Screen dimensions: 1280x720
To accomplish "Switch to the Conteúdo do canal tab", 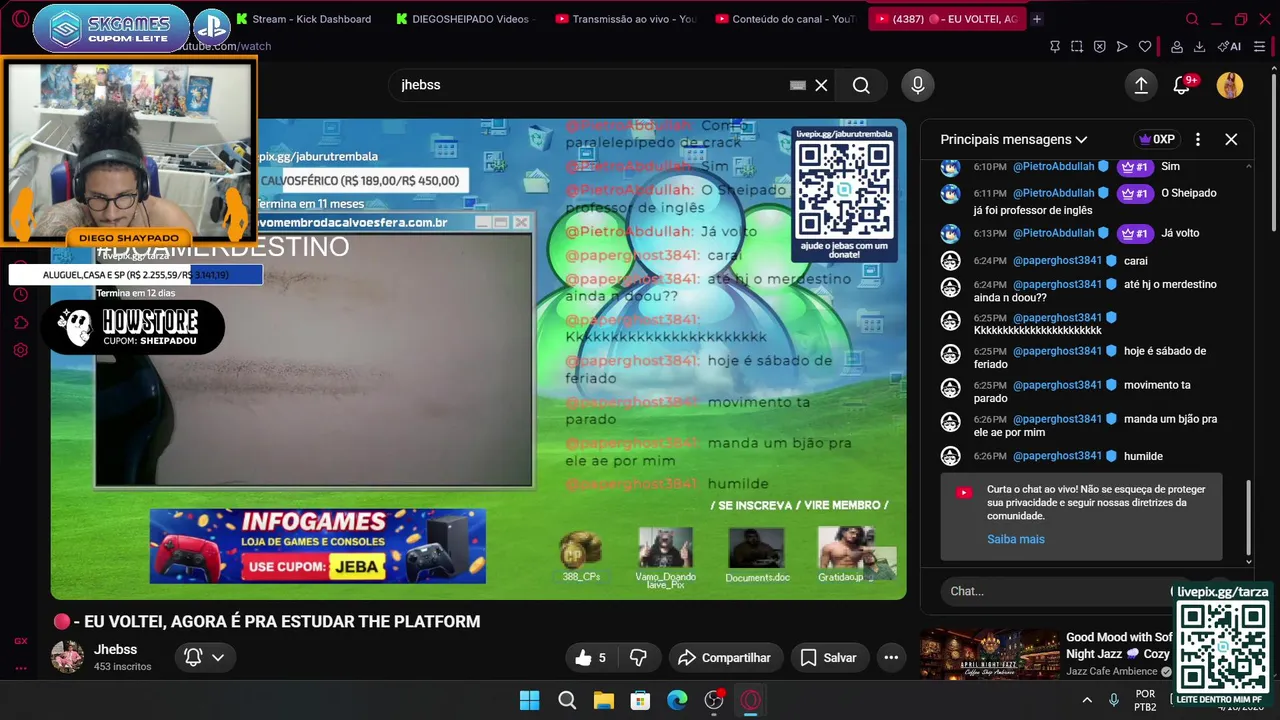I will [786, 19].
